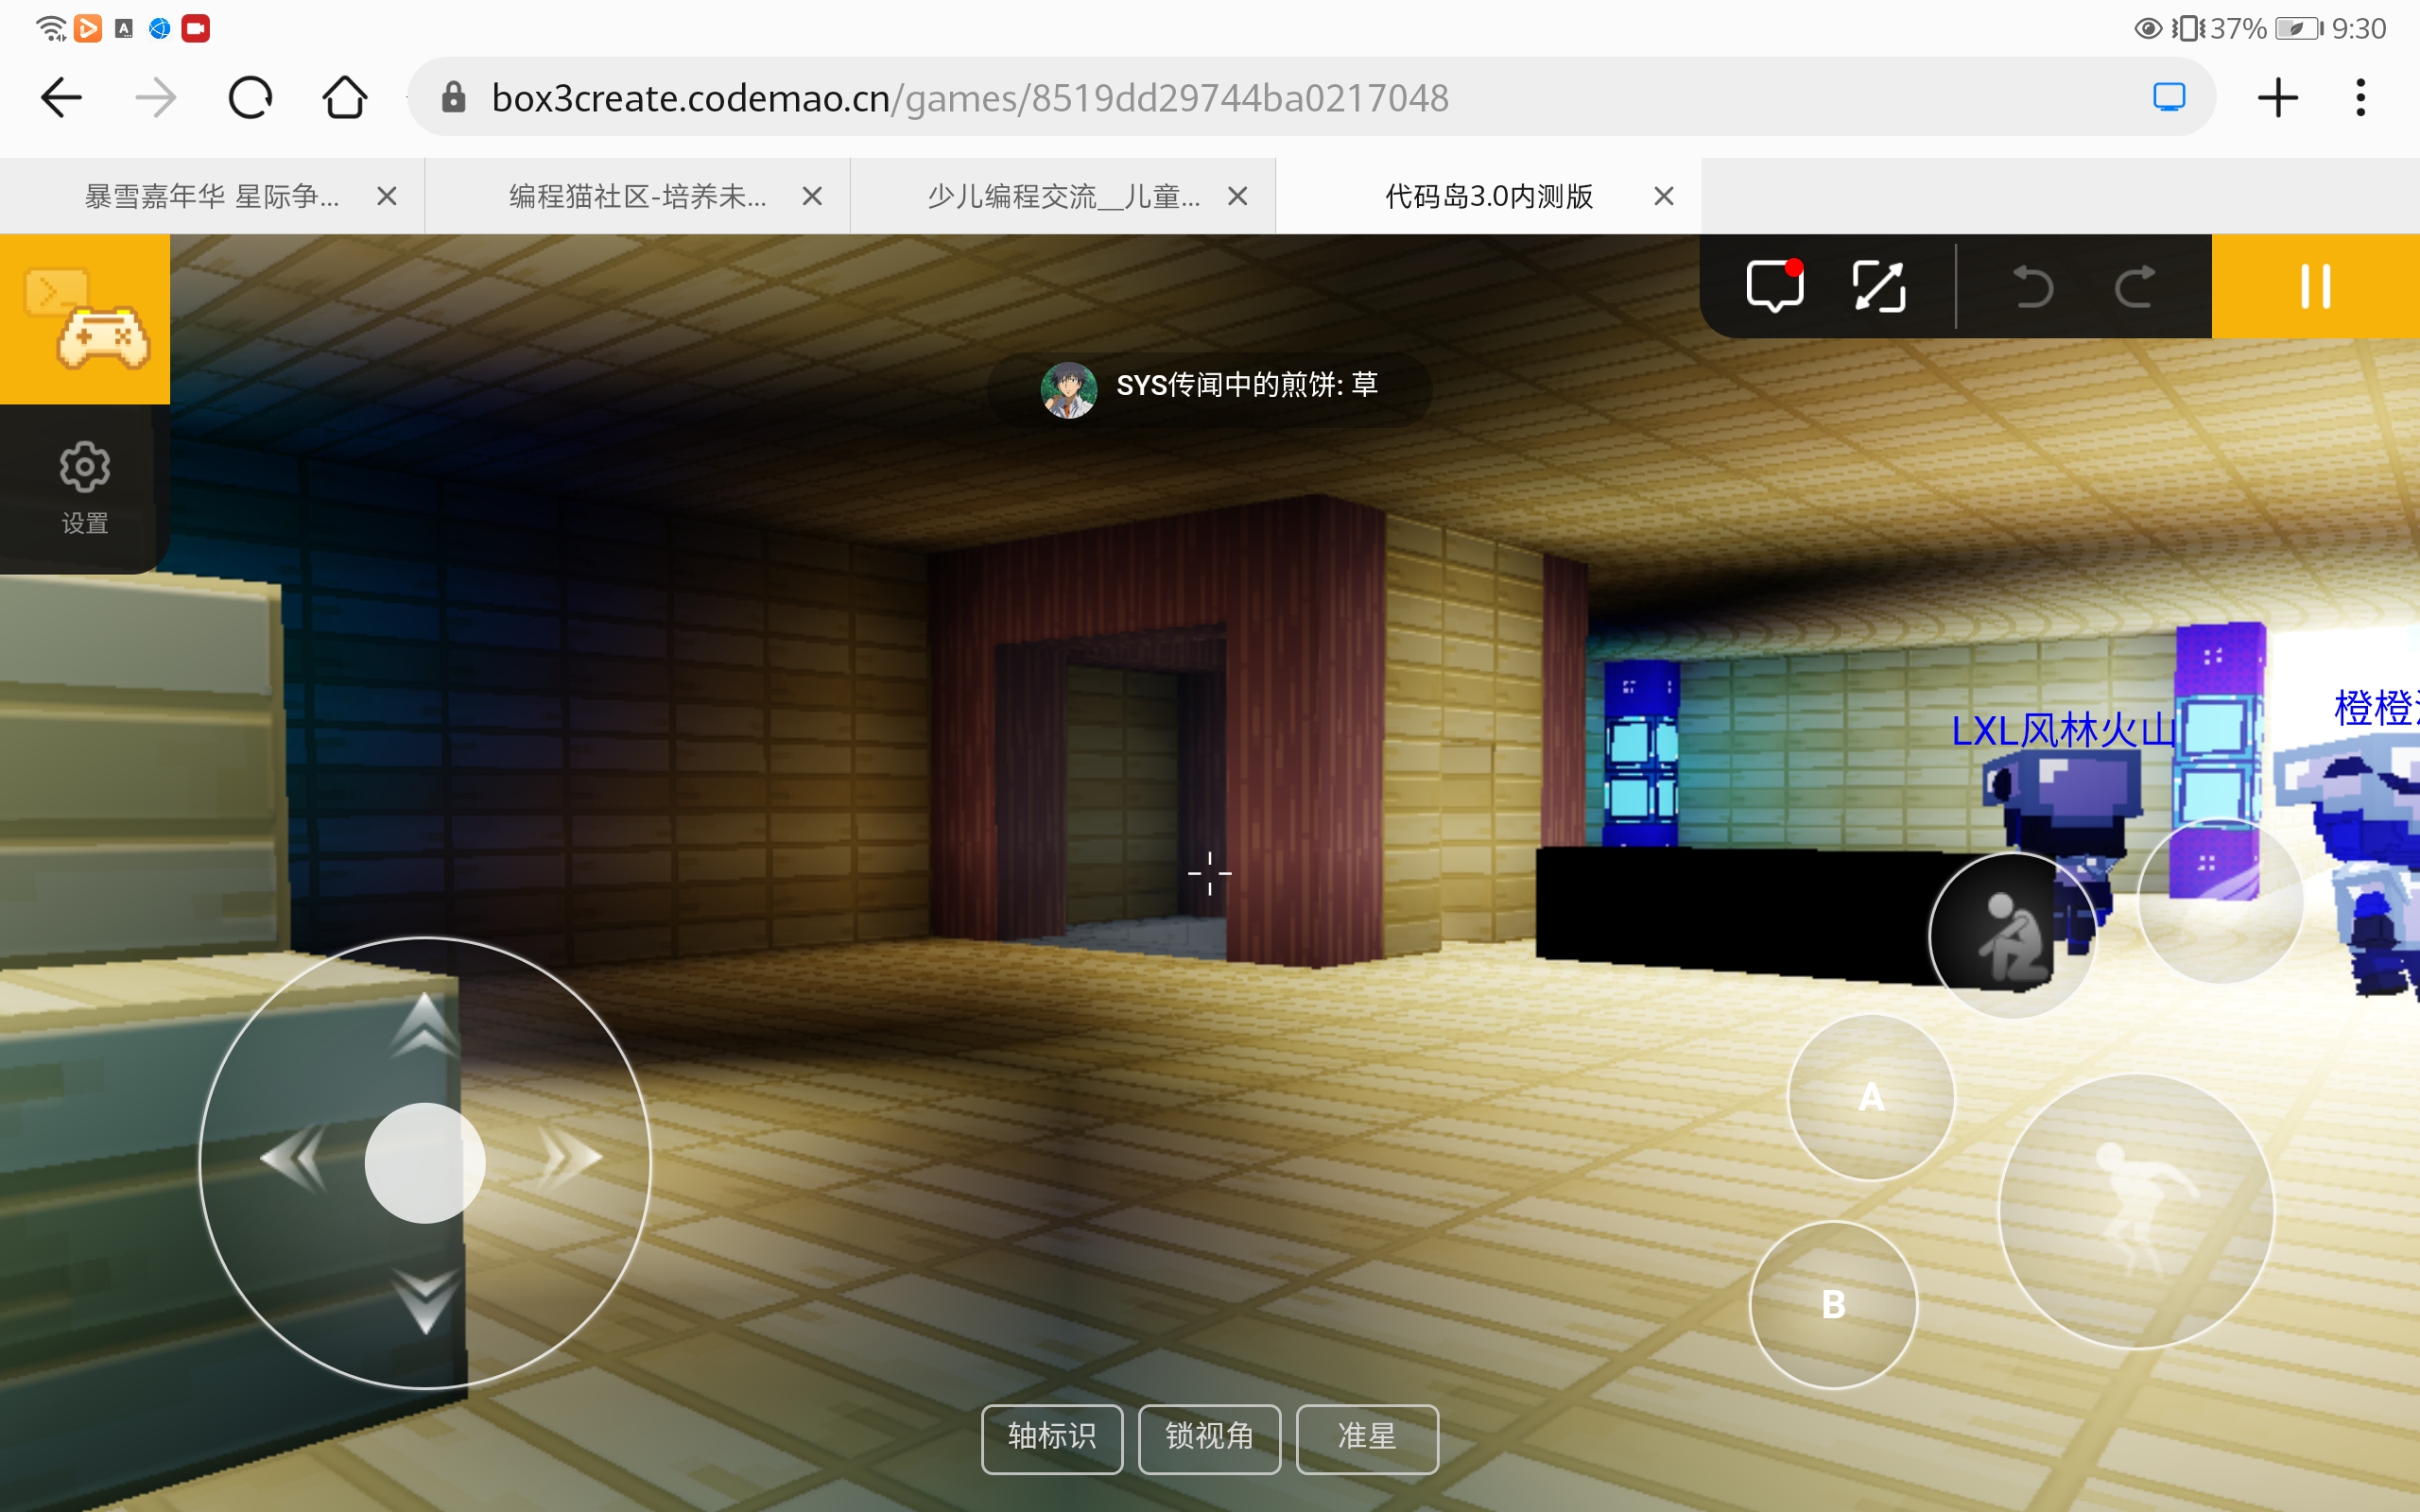Click the SYS传闻中的煎饼 chat message
The height and width of the screenshot is (1512, 2420).
click(x=1209, y=389)
